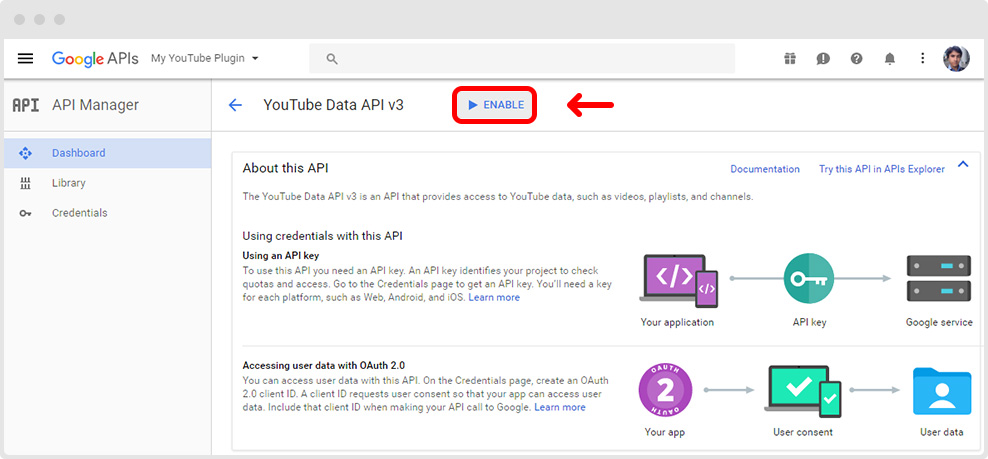
Task: Open the notifications bell
Action: pyautogui.click(x=890, y=59)
